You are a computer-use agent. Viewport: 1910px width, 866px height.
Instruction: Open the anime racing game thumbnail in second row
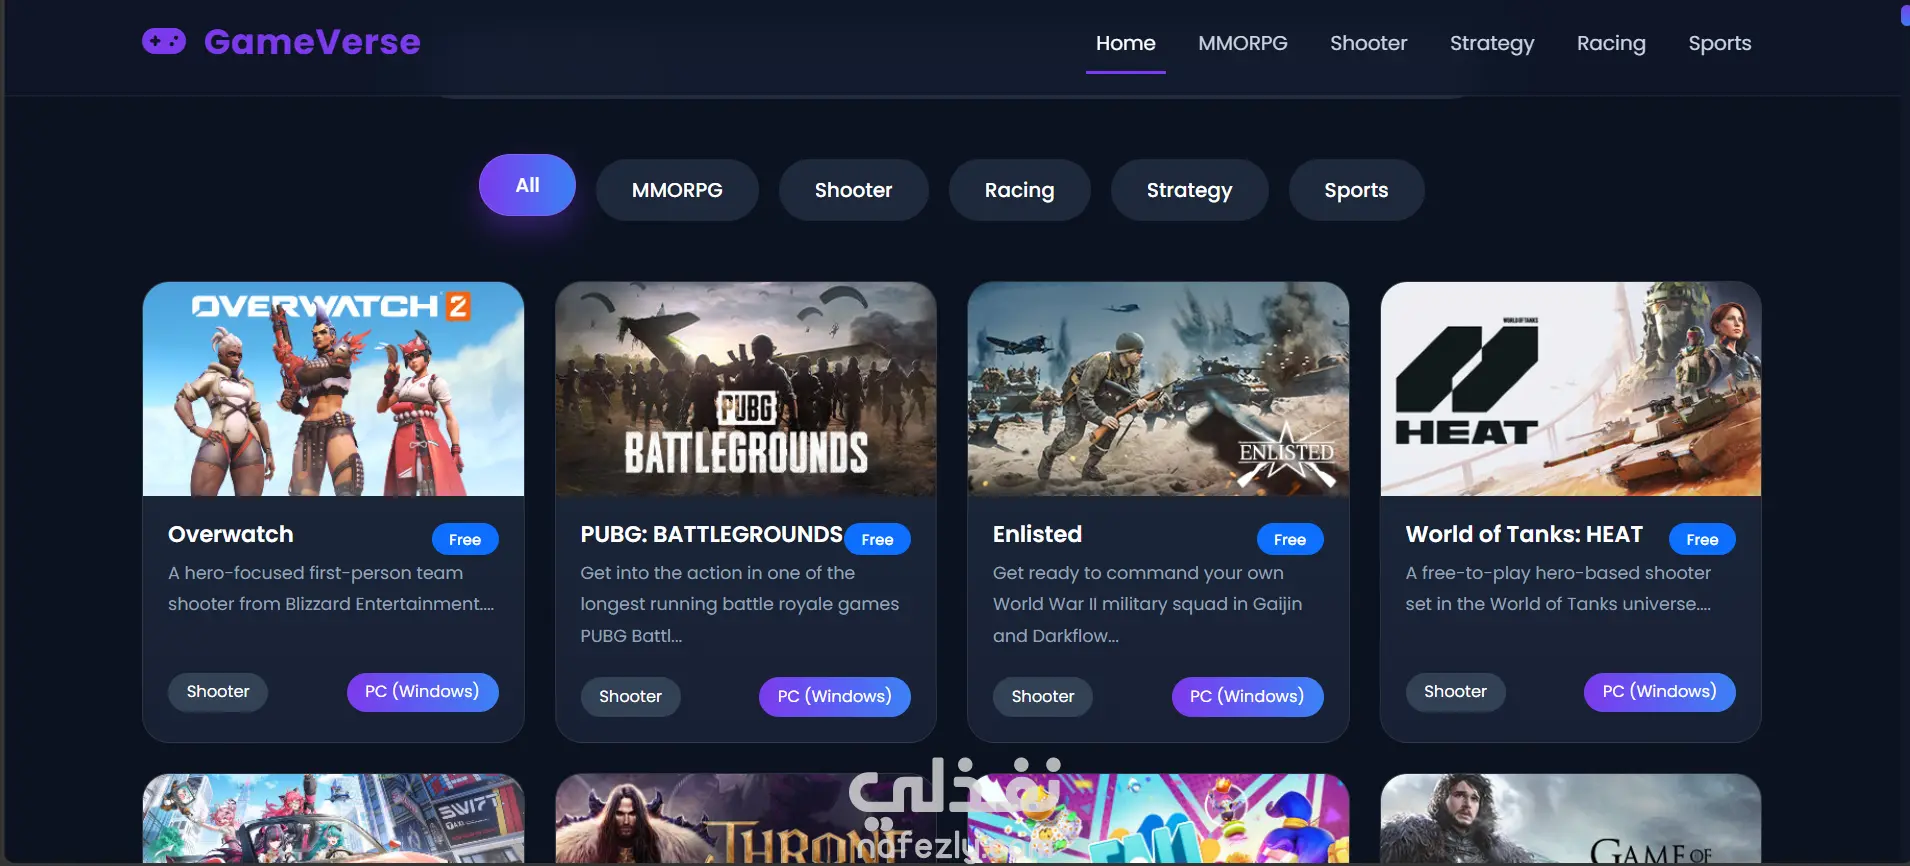coord(333,819)
